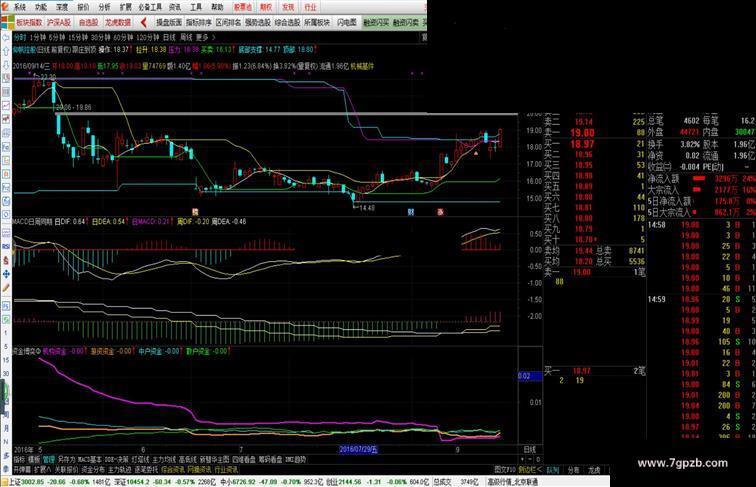Click the left arrow sidebar icon
This screenshot has width=756, height=487.
click(x=6, y=38)
